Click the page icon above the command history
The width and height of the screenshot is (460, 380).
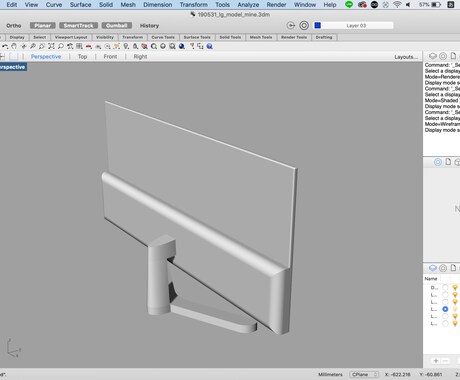point(453,56)
